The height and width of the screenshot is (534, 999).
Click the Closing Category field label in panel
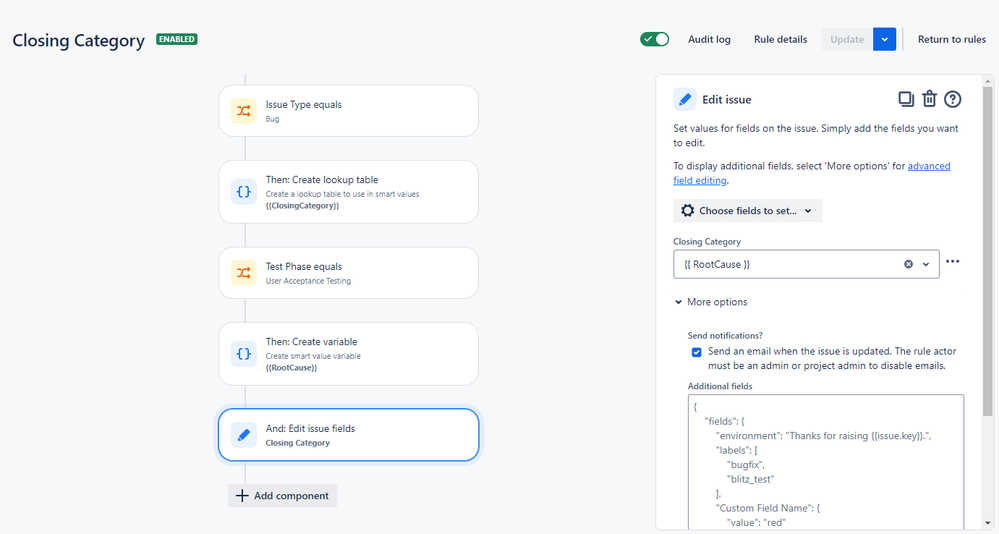coord(707,242)
